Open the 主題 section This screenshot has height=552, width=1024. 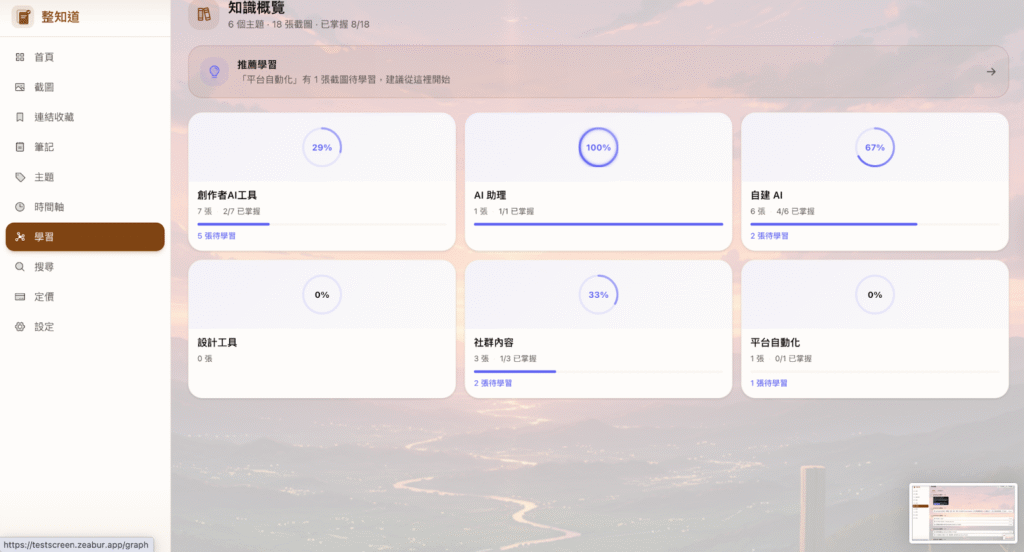(85, 177)
